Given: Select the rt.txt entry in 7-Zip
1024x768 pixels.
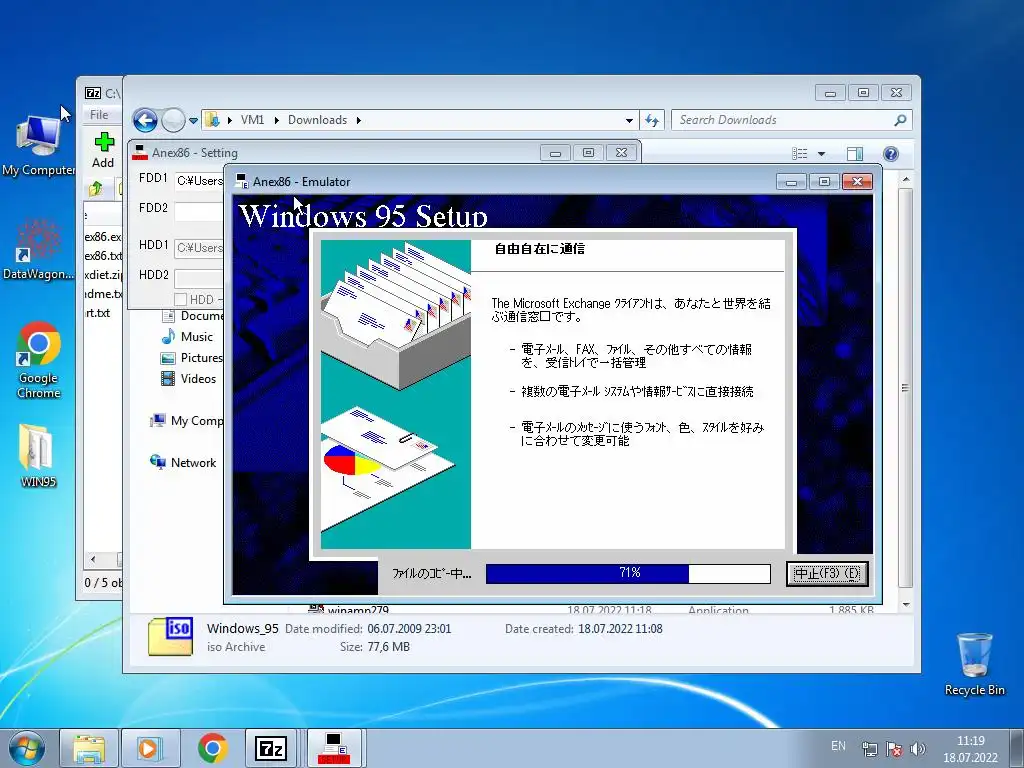Looking at the screenshot, I should (98, 313).
